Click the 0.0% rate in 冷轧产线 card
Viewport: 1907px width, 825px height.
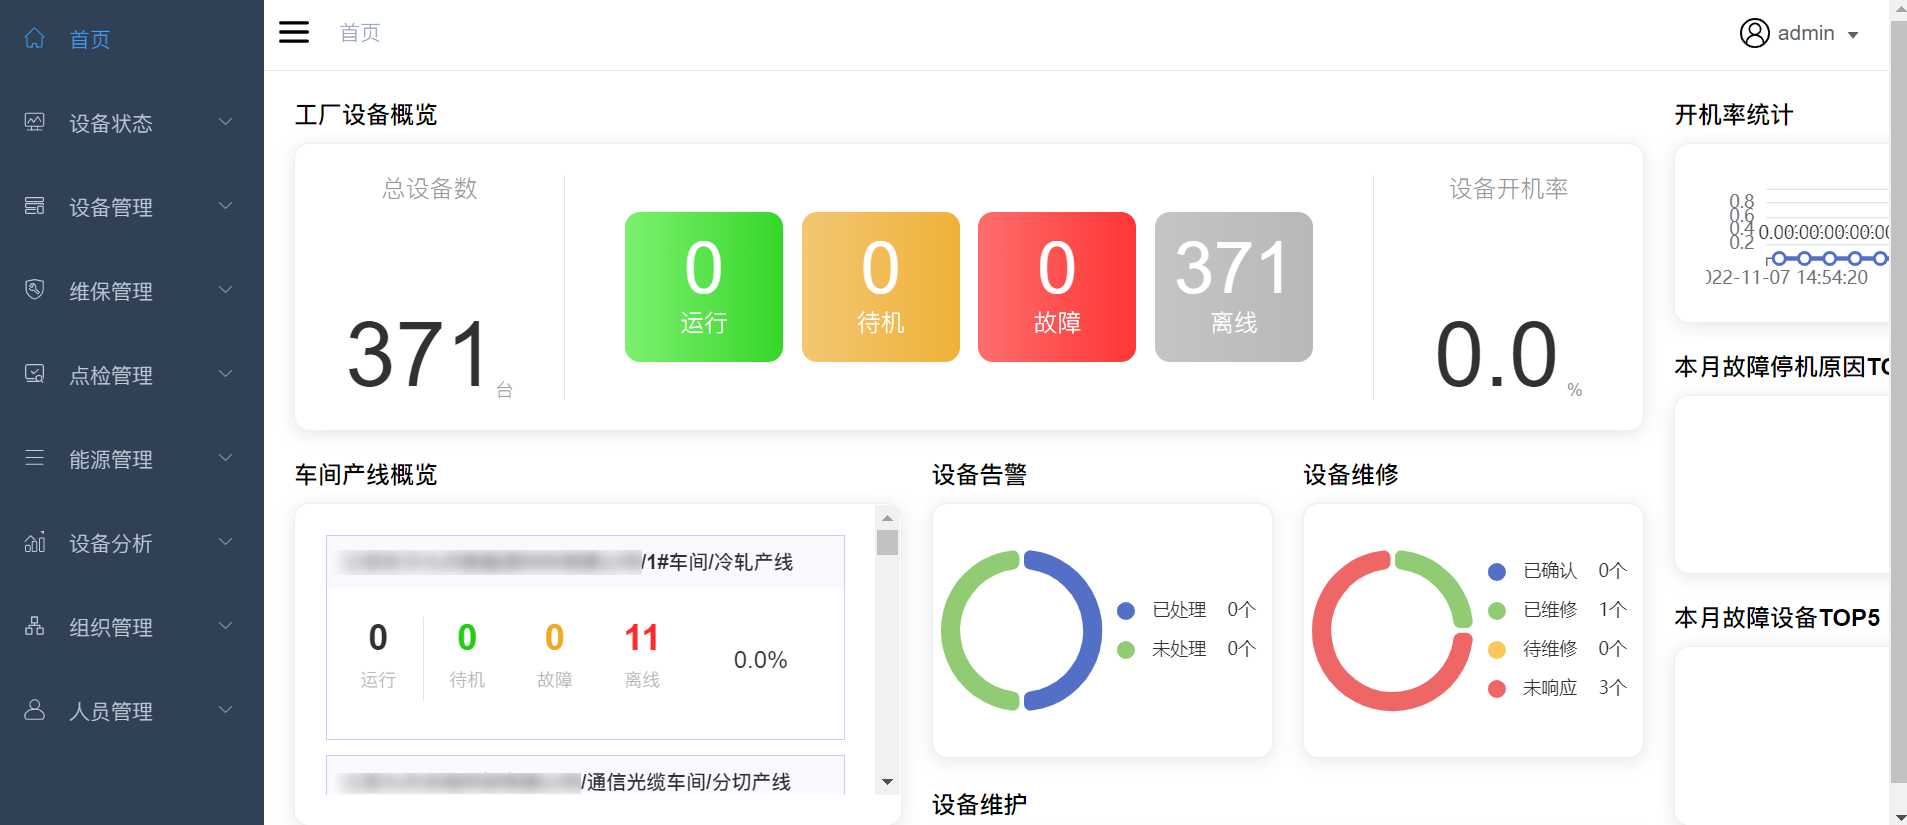click(760, 660)
